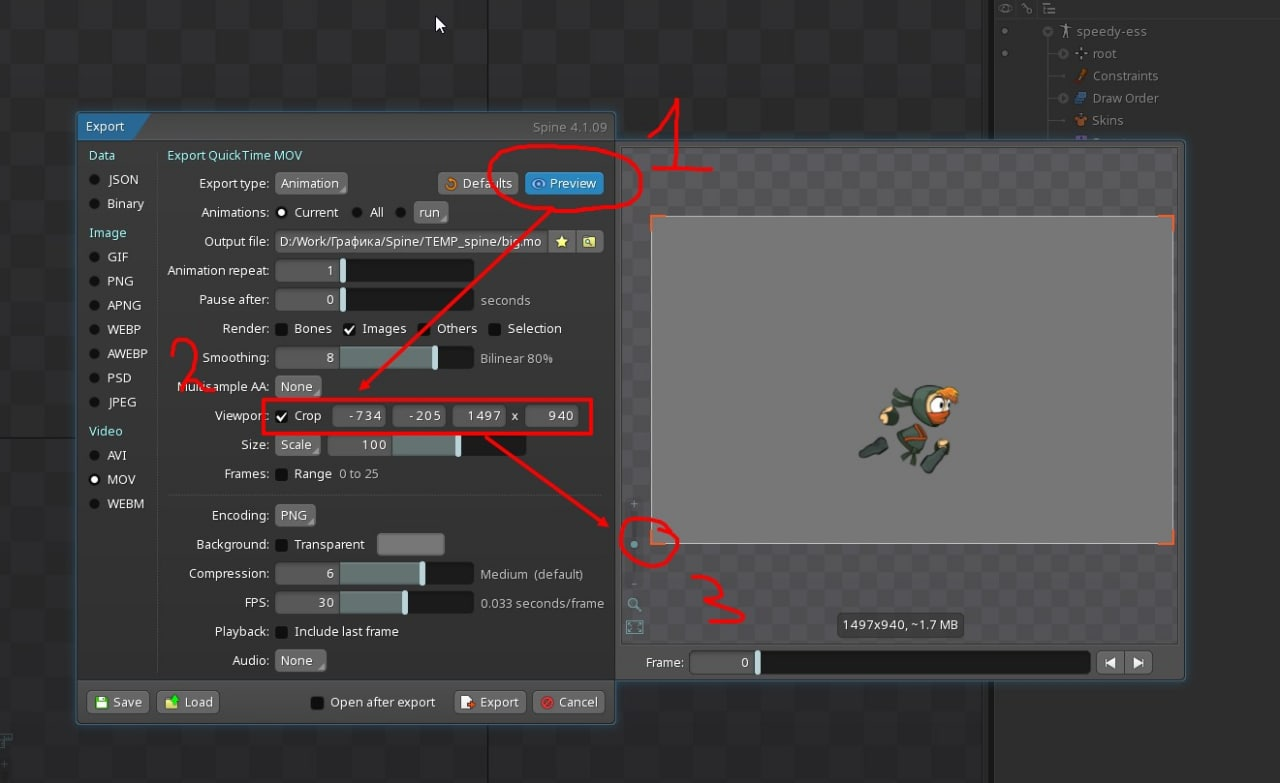
Task: Open the Export type Animation dropdown
Action: pyautogui.click(x=311, y=184)
